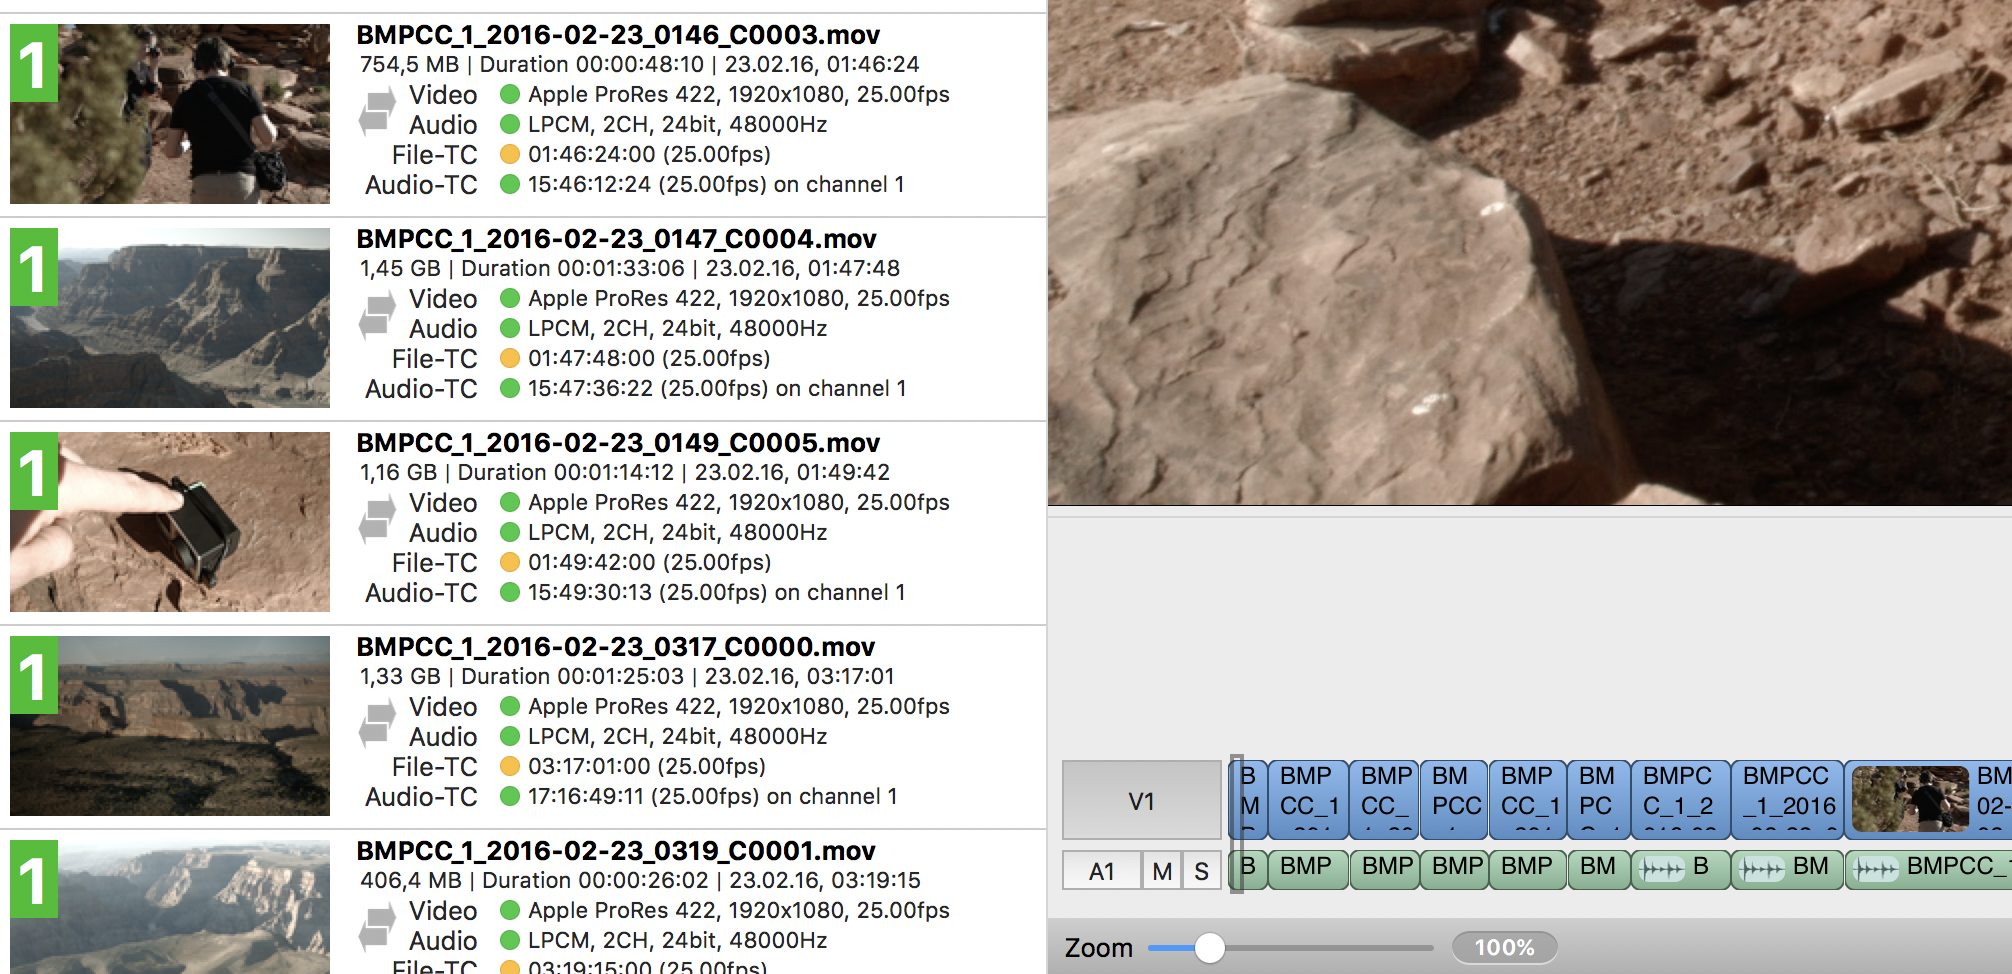Click the orange File-TC status dot for 0147_C0004
Viewport: 2012px width, 974px height.
click(510, 358)
